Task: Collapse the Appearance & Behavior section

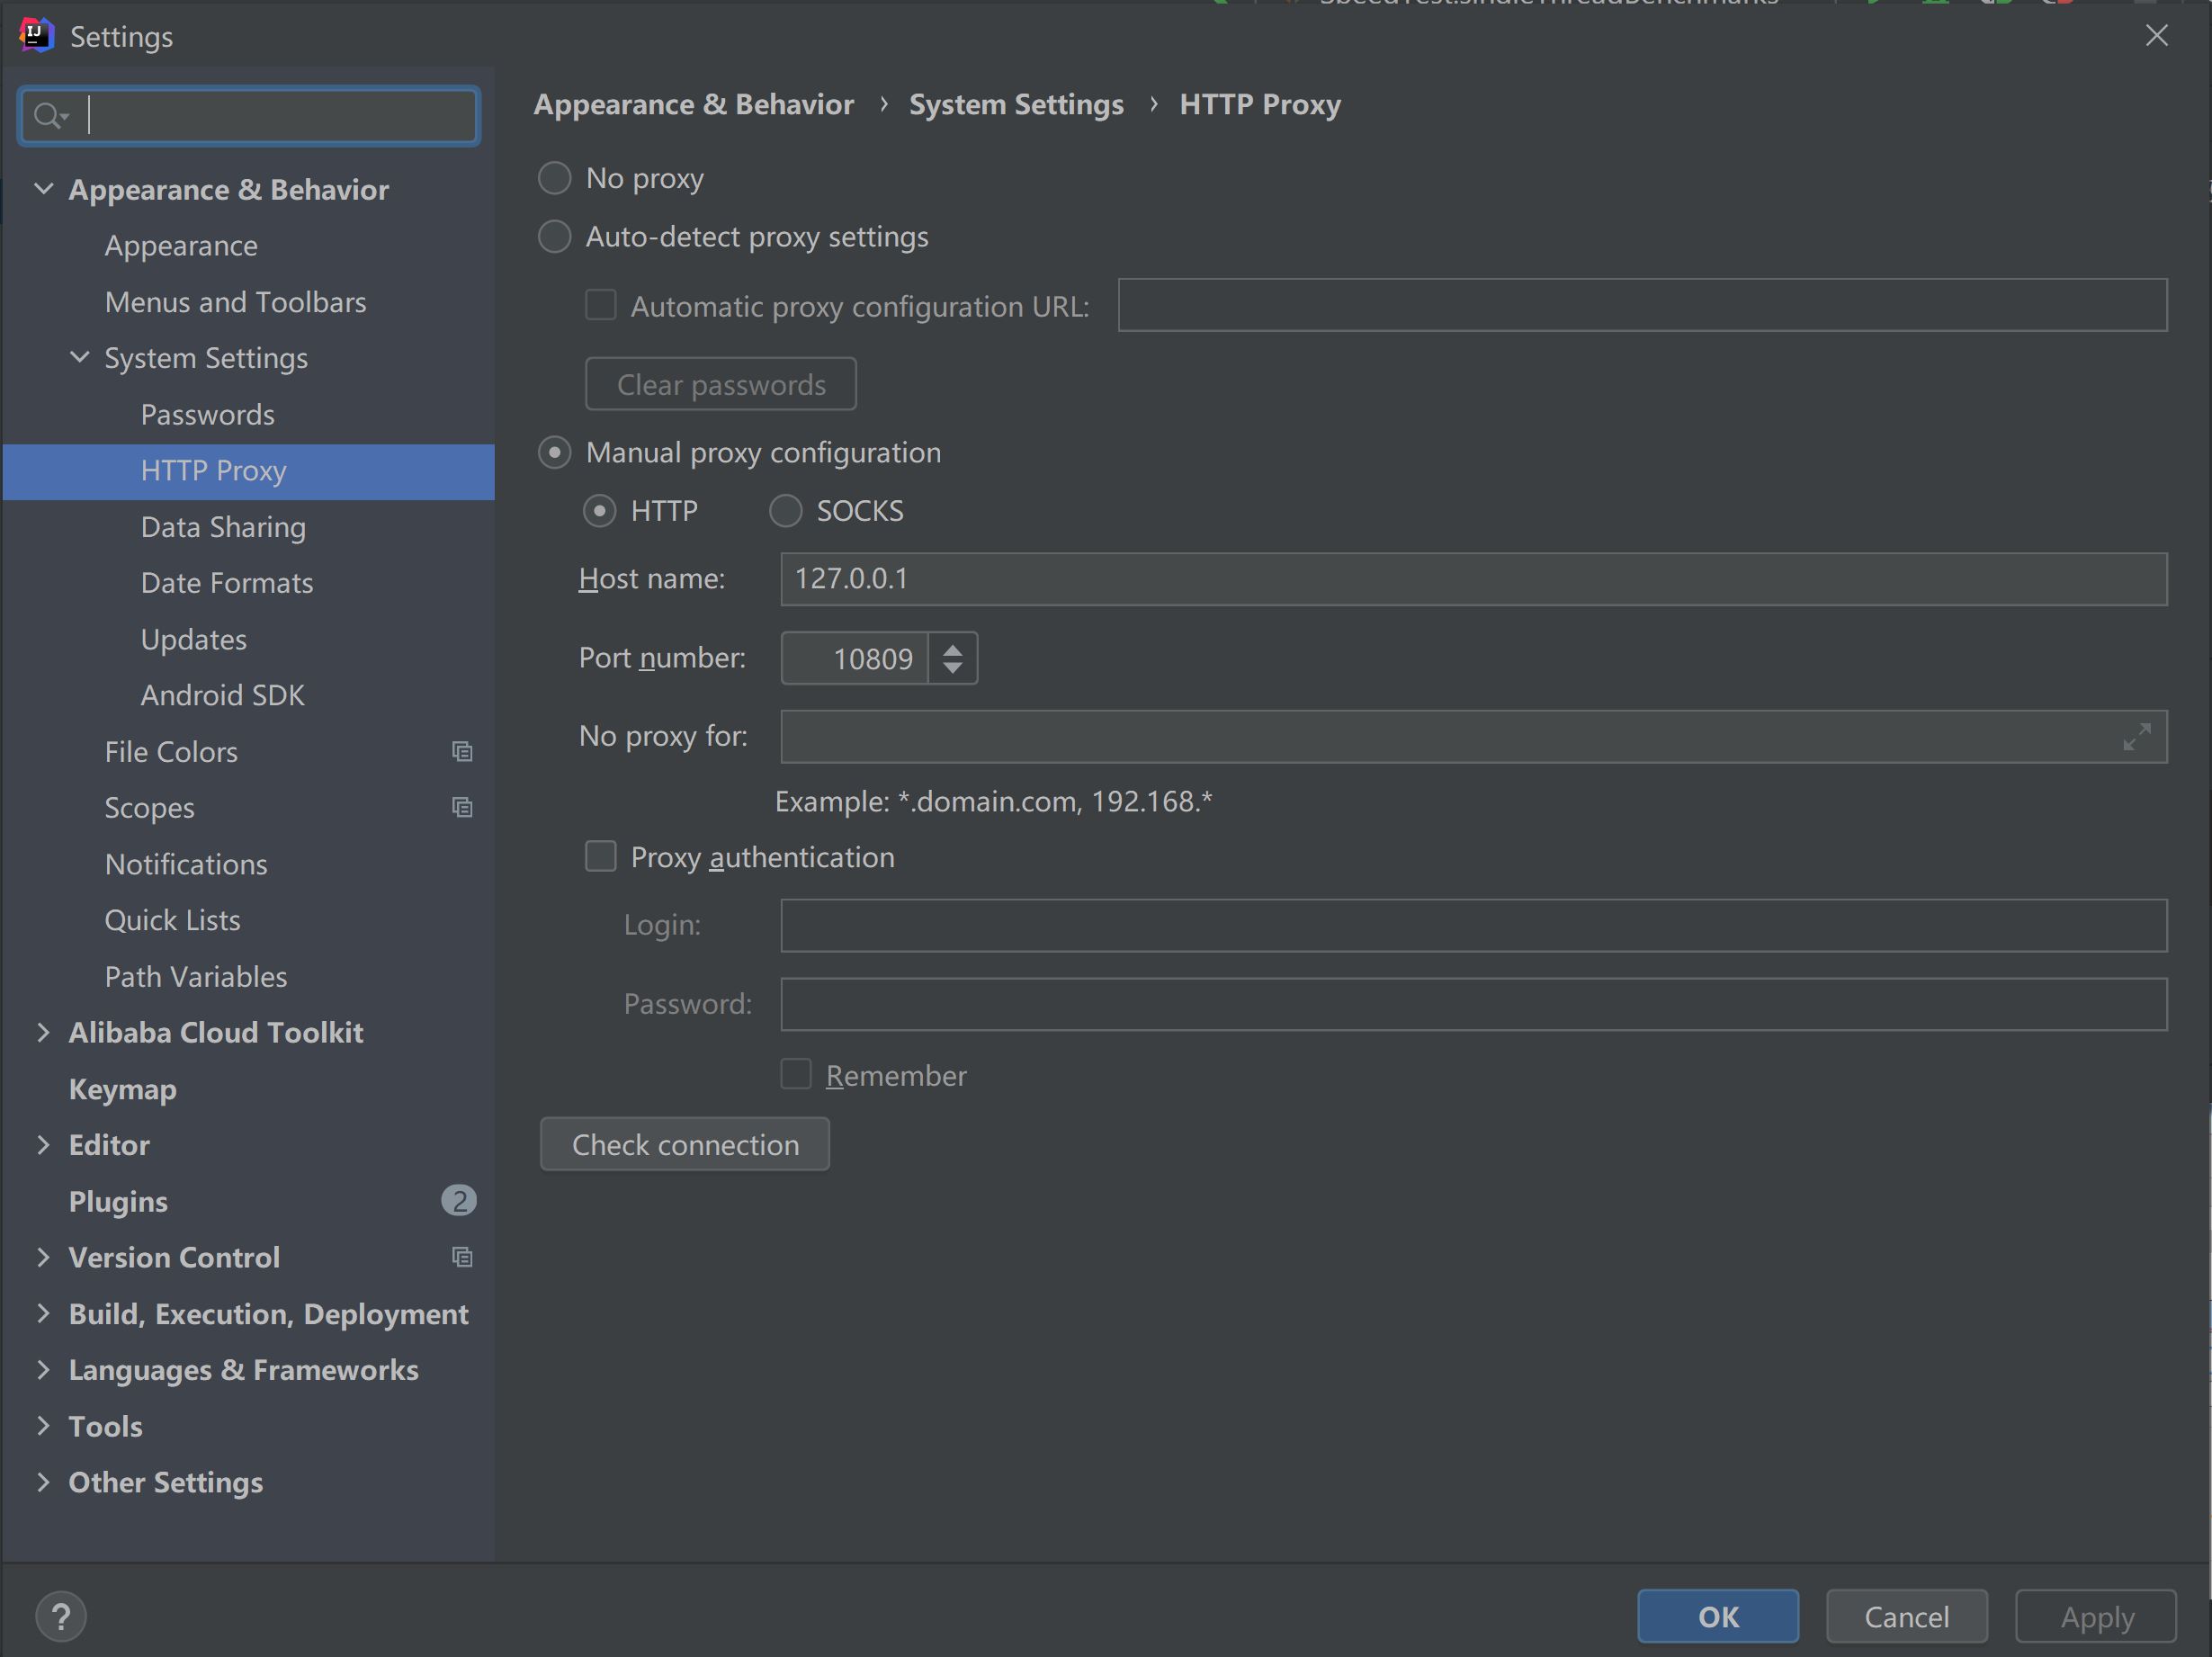Action: click(43, 188)
